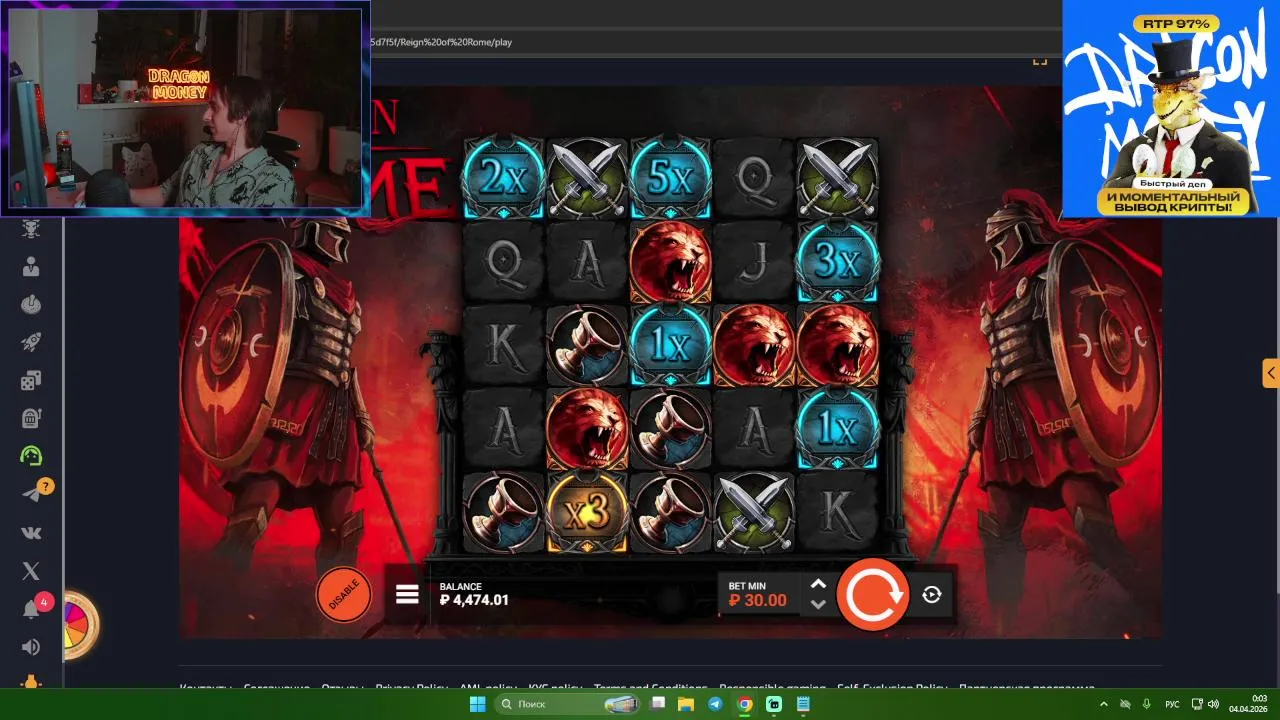Click the BET MIN ₽ 30.00 field
The height and width of the screenshot is (720, 1280).
coord(758,594)
